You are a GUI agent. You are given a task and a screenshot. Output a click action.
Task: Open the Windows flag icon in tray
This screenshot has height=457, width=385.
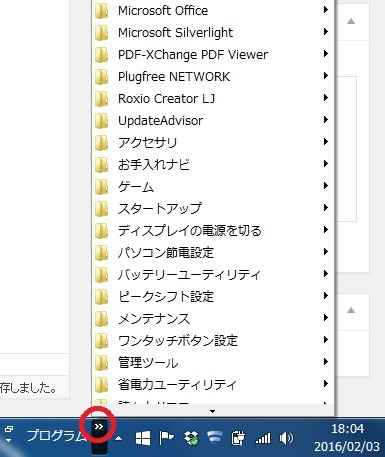(x=143, y=438)
